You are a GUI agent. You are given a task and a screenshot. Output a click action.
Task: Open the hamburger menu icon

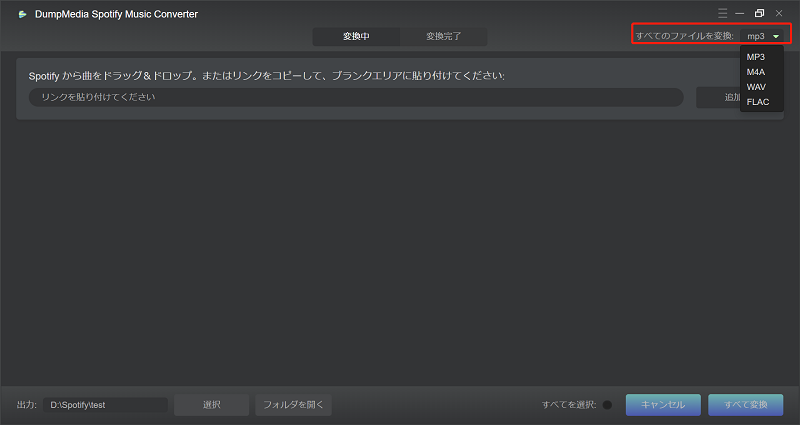click(x=722, y=13)
